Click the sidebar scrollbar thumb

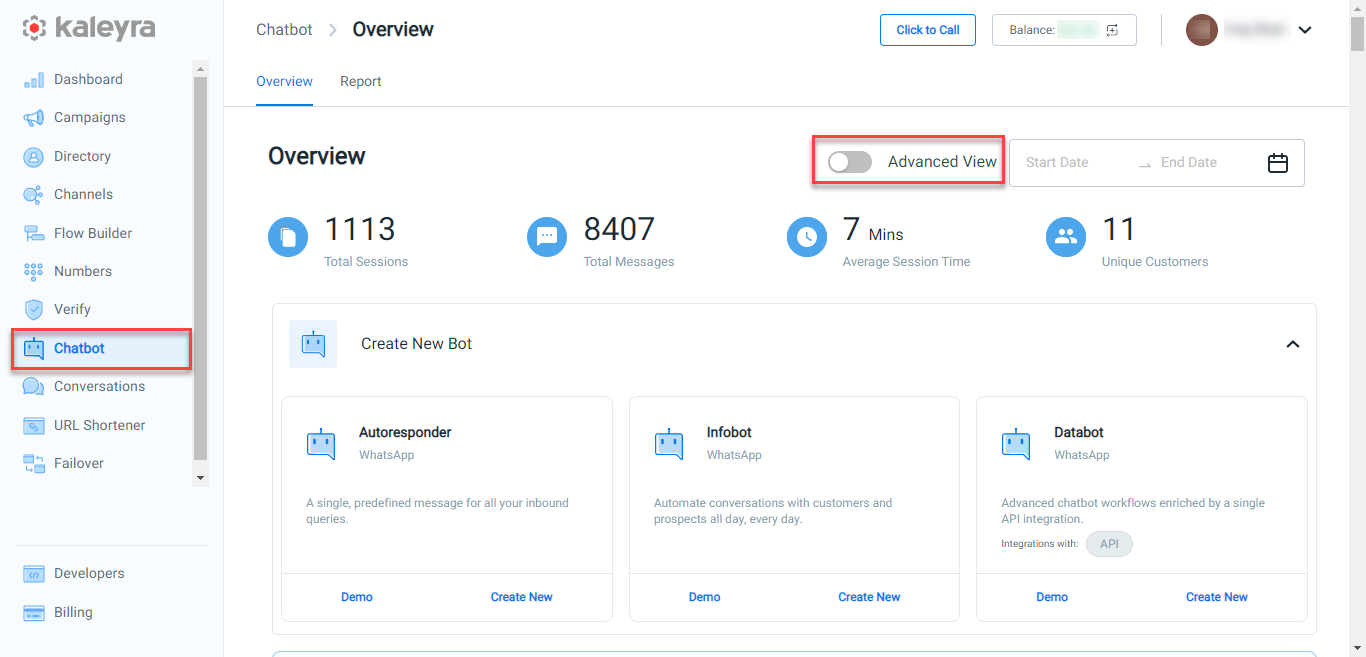click(201, 268)
